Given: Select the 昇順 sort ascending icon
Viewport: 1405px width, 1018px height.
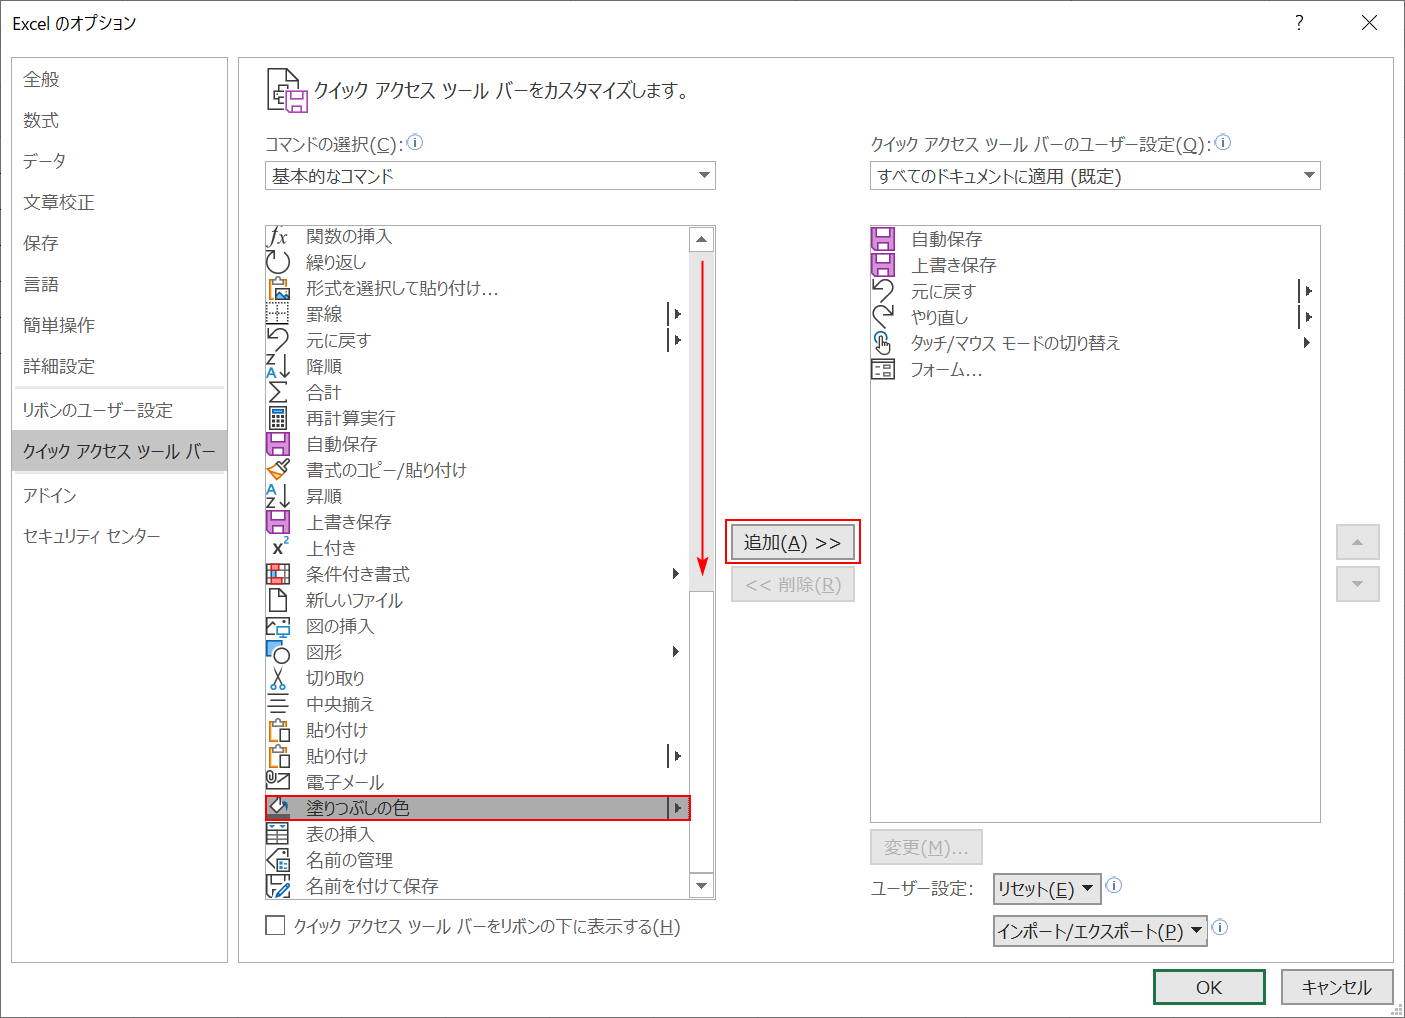Looking at the screenshot, I should [x=278, y=495].
